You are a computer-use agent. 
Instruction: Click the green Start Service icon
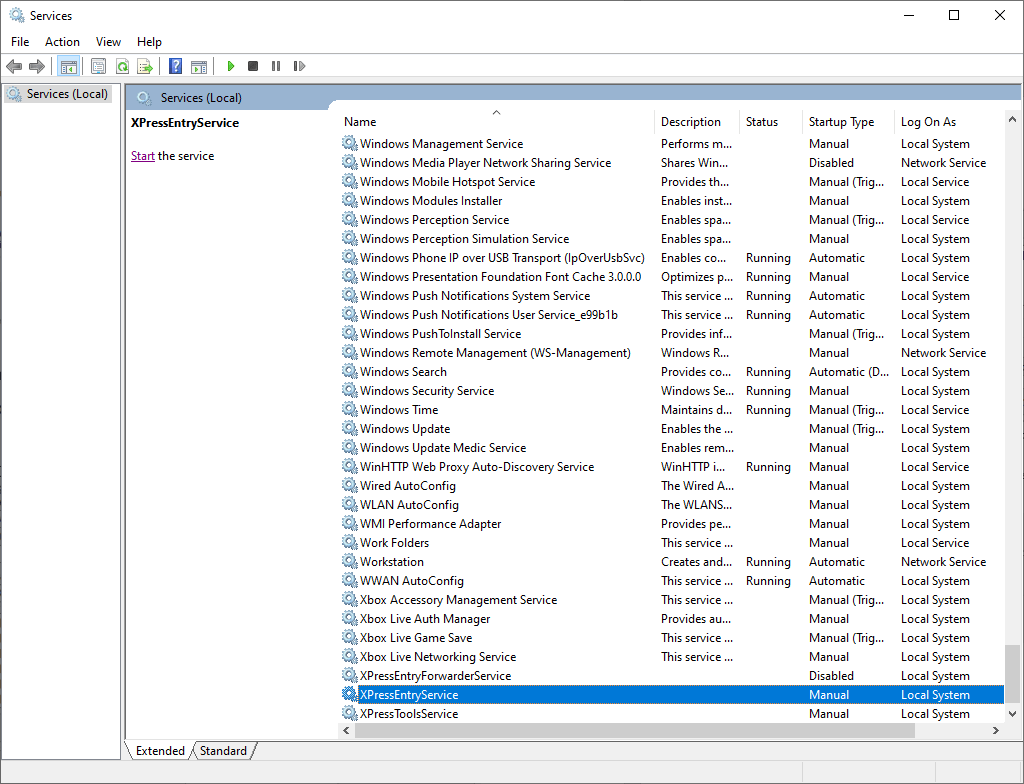click(x=231, y=66)
